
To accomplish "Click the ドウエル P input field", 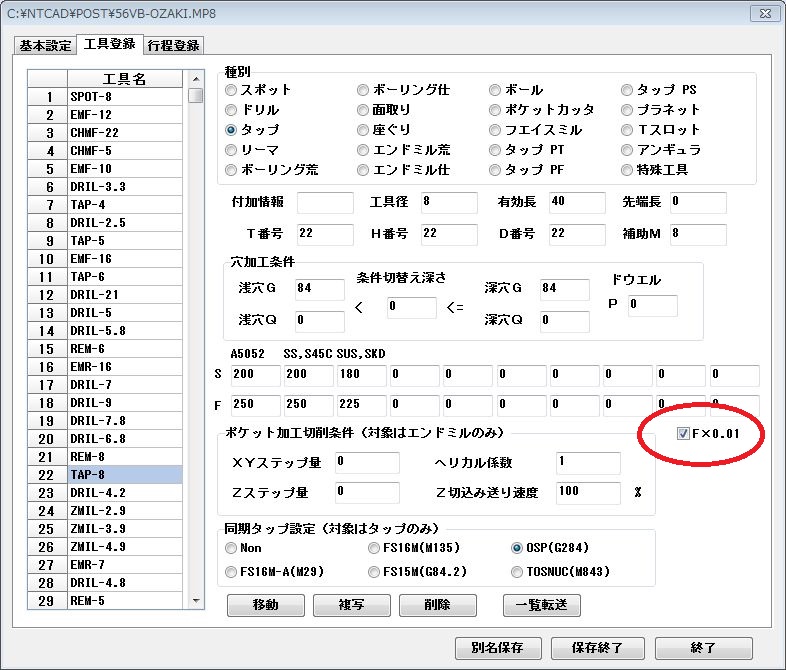I will 653,305.
